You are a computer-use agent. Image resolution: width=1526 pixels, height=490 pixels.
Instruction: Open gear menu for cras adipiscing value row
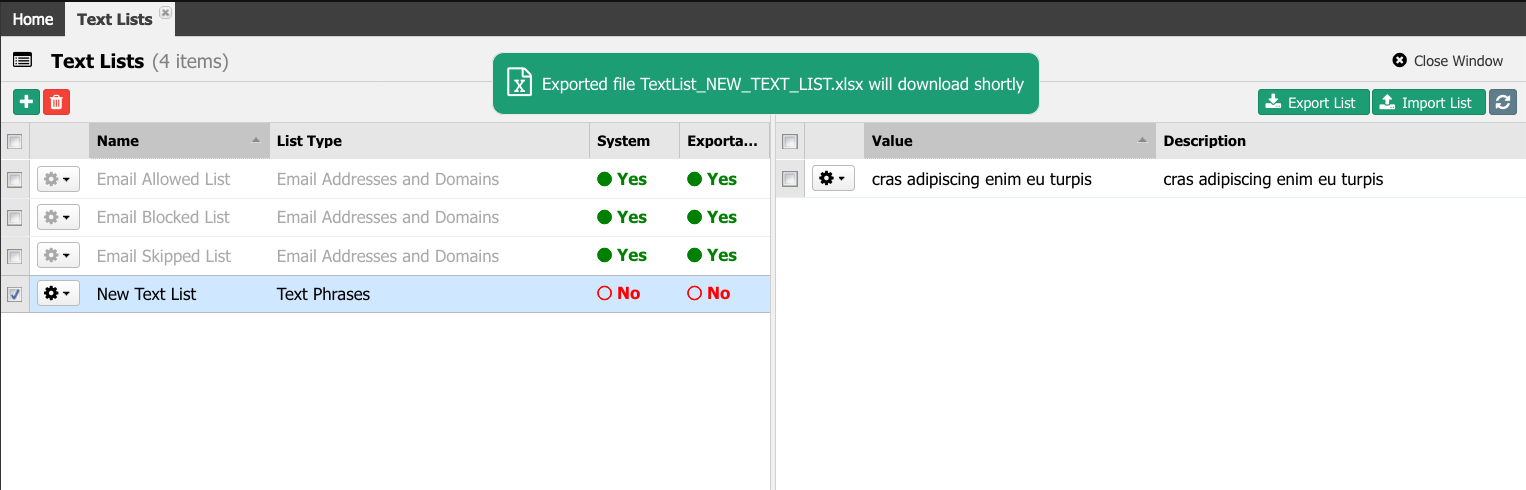click(x=833, y=179)
